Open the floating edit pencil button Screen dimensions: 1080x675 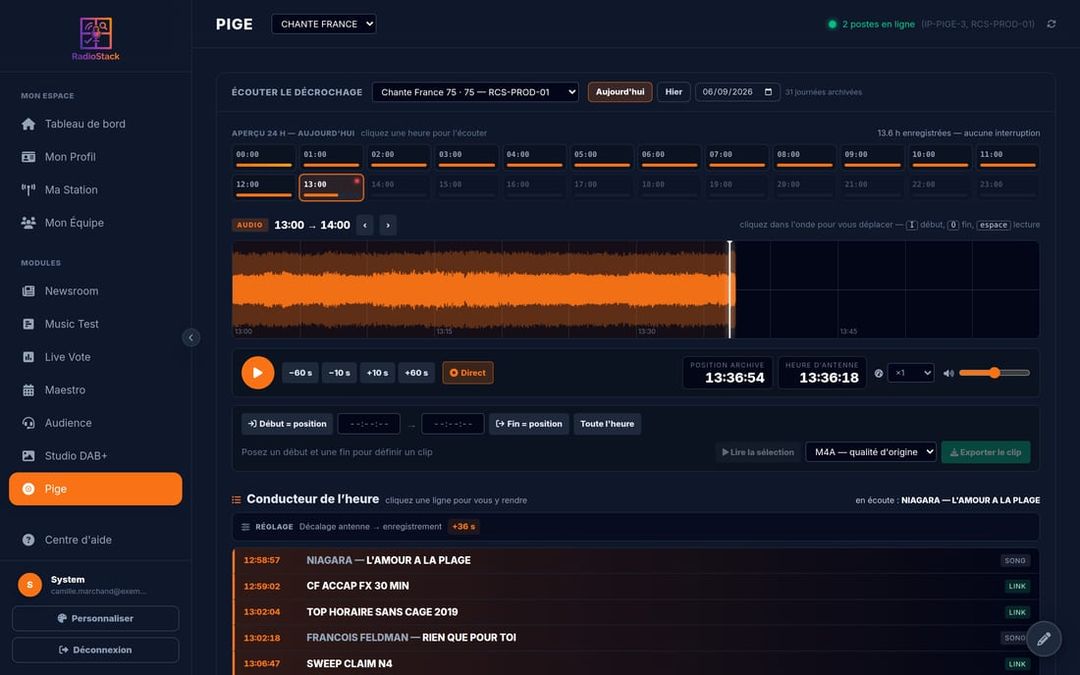coord(1043,638)
